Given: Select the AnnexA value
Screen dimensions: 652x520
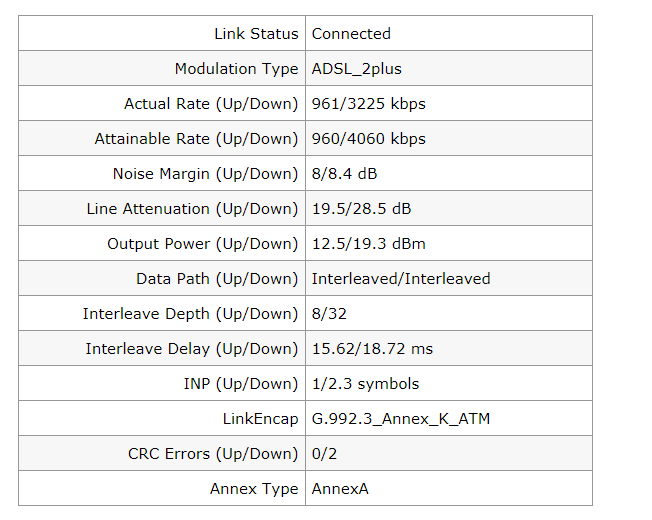Looking at the screenshot, I should point(341,489).
